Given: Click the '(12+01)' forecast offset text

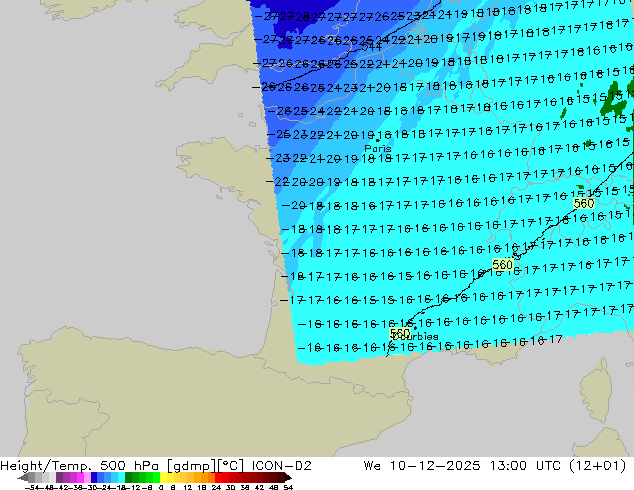Looking at the screenshot, I should click(597, 466).
